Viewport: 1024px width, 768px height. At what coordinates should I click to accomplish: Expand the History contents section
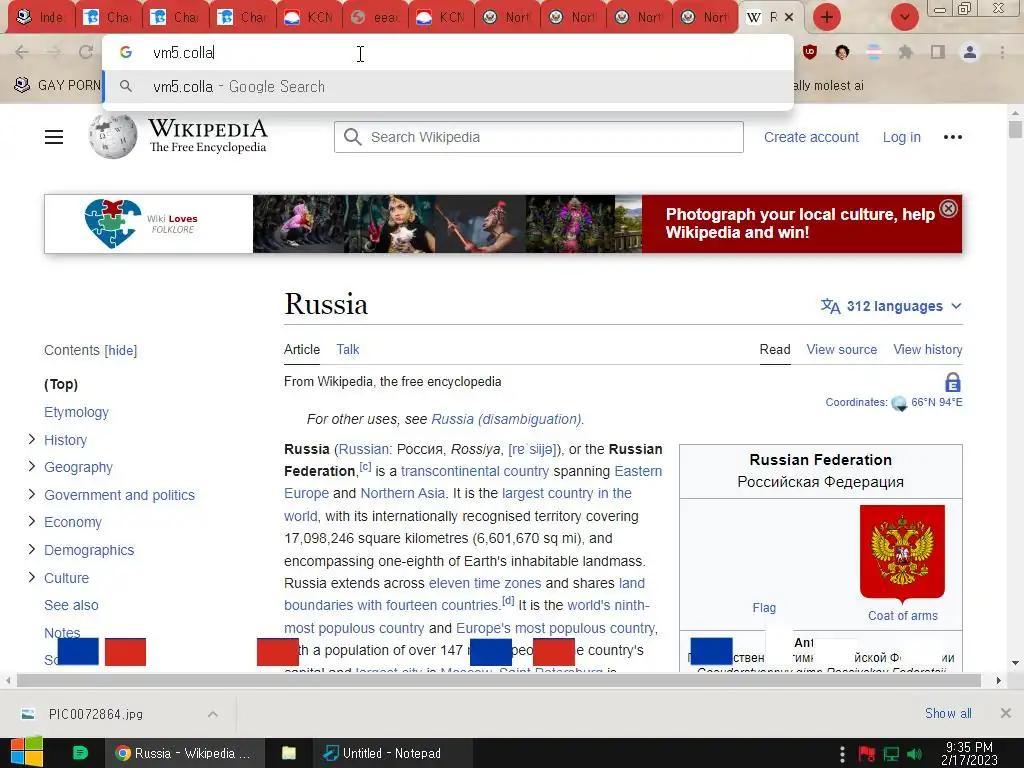(x=31, y=440)
